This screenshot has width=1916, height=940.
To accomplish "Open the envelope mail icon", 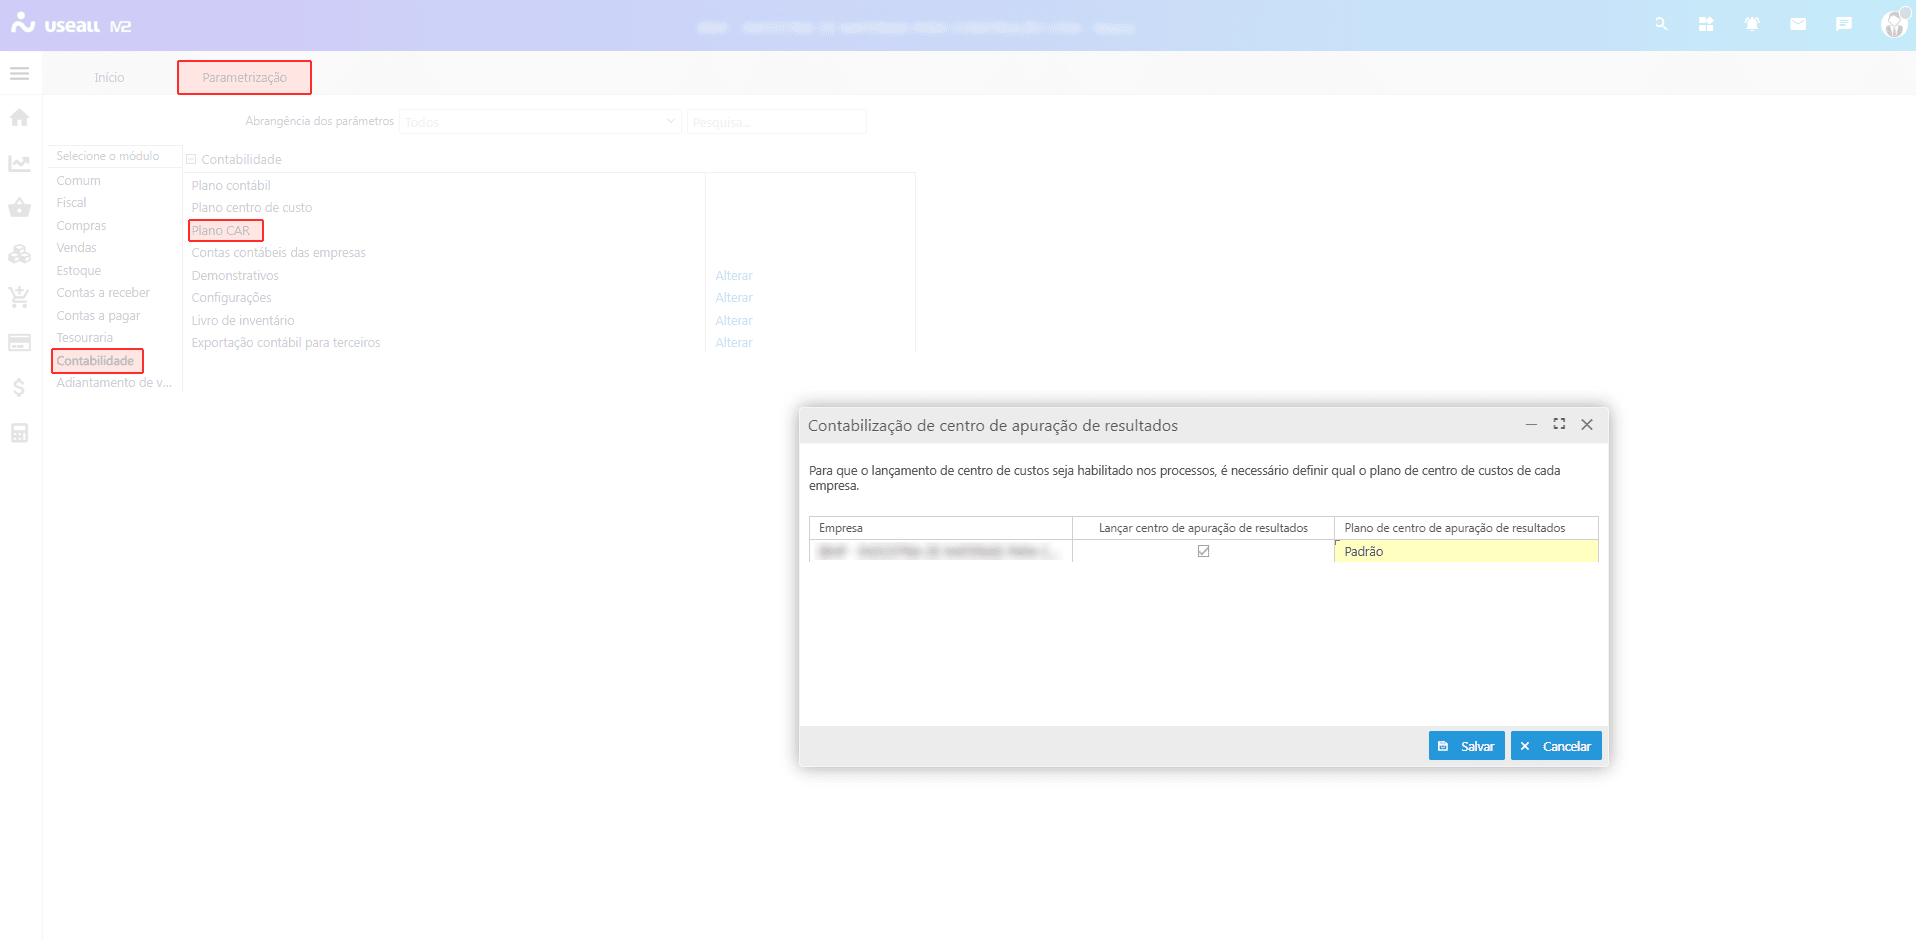I will (x=1798, y=24).
